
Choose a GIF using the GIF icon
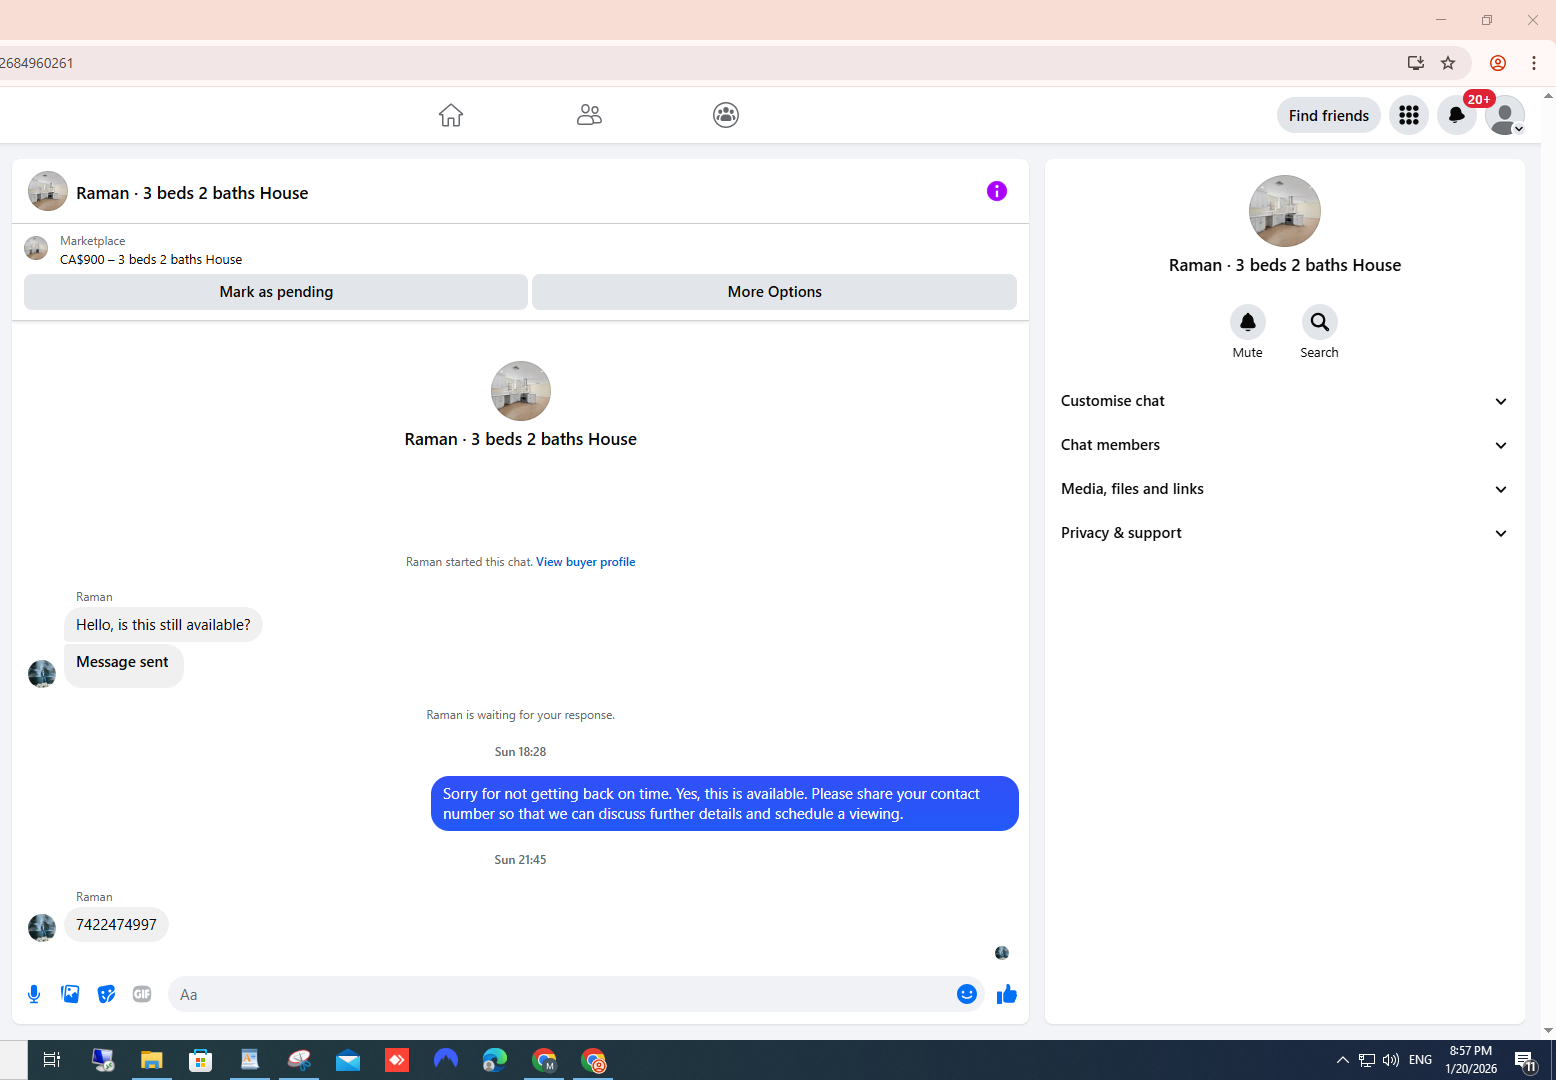click(142, 994)
